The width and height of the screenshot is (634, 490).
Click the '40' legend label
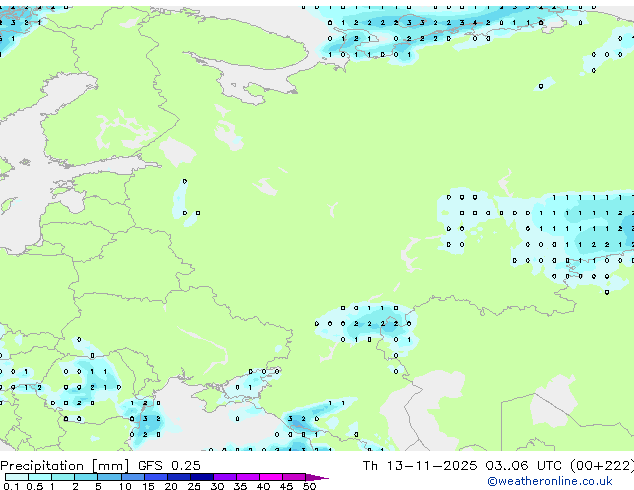coord(263,486)
